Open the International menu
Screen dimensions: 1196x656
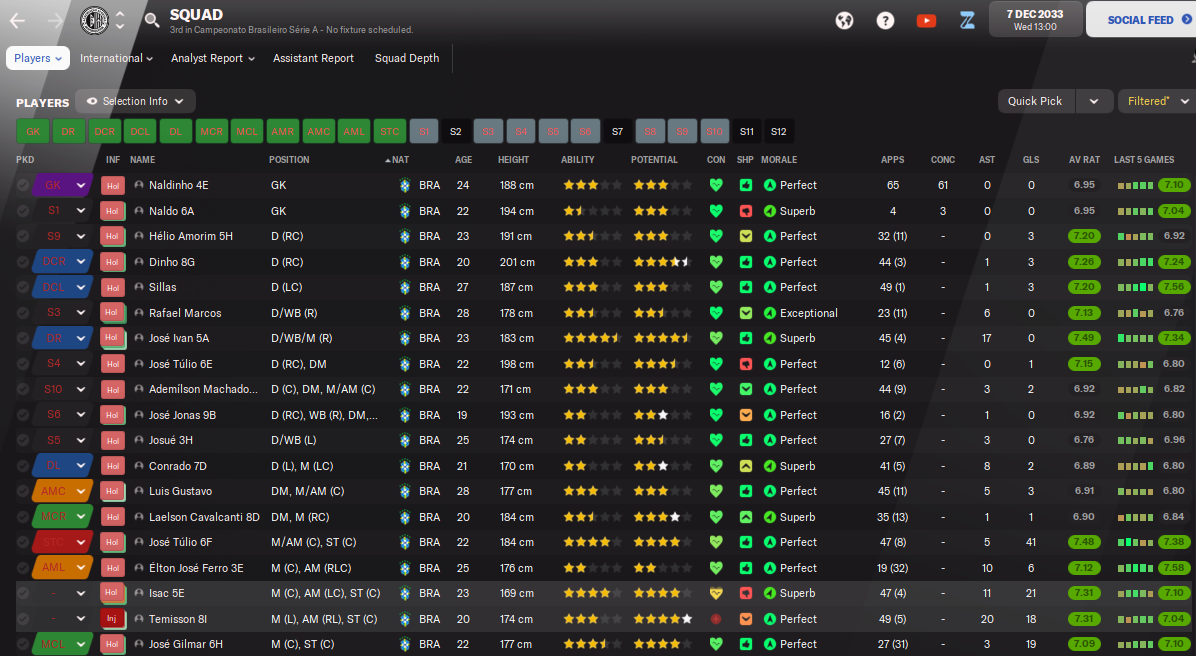tap(116, 58)
